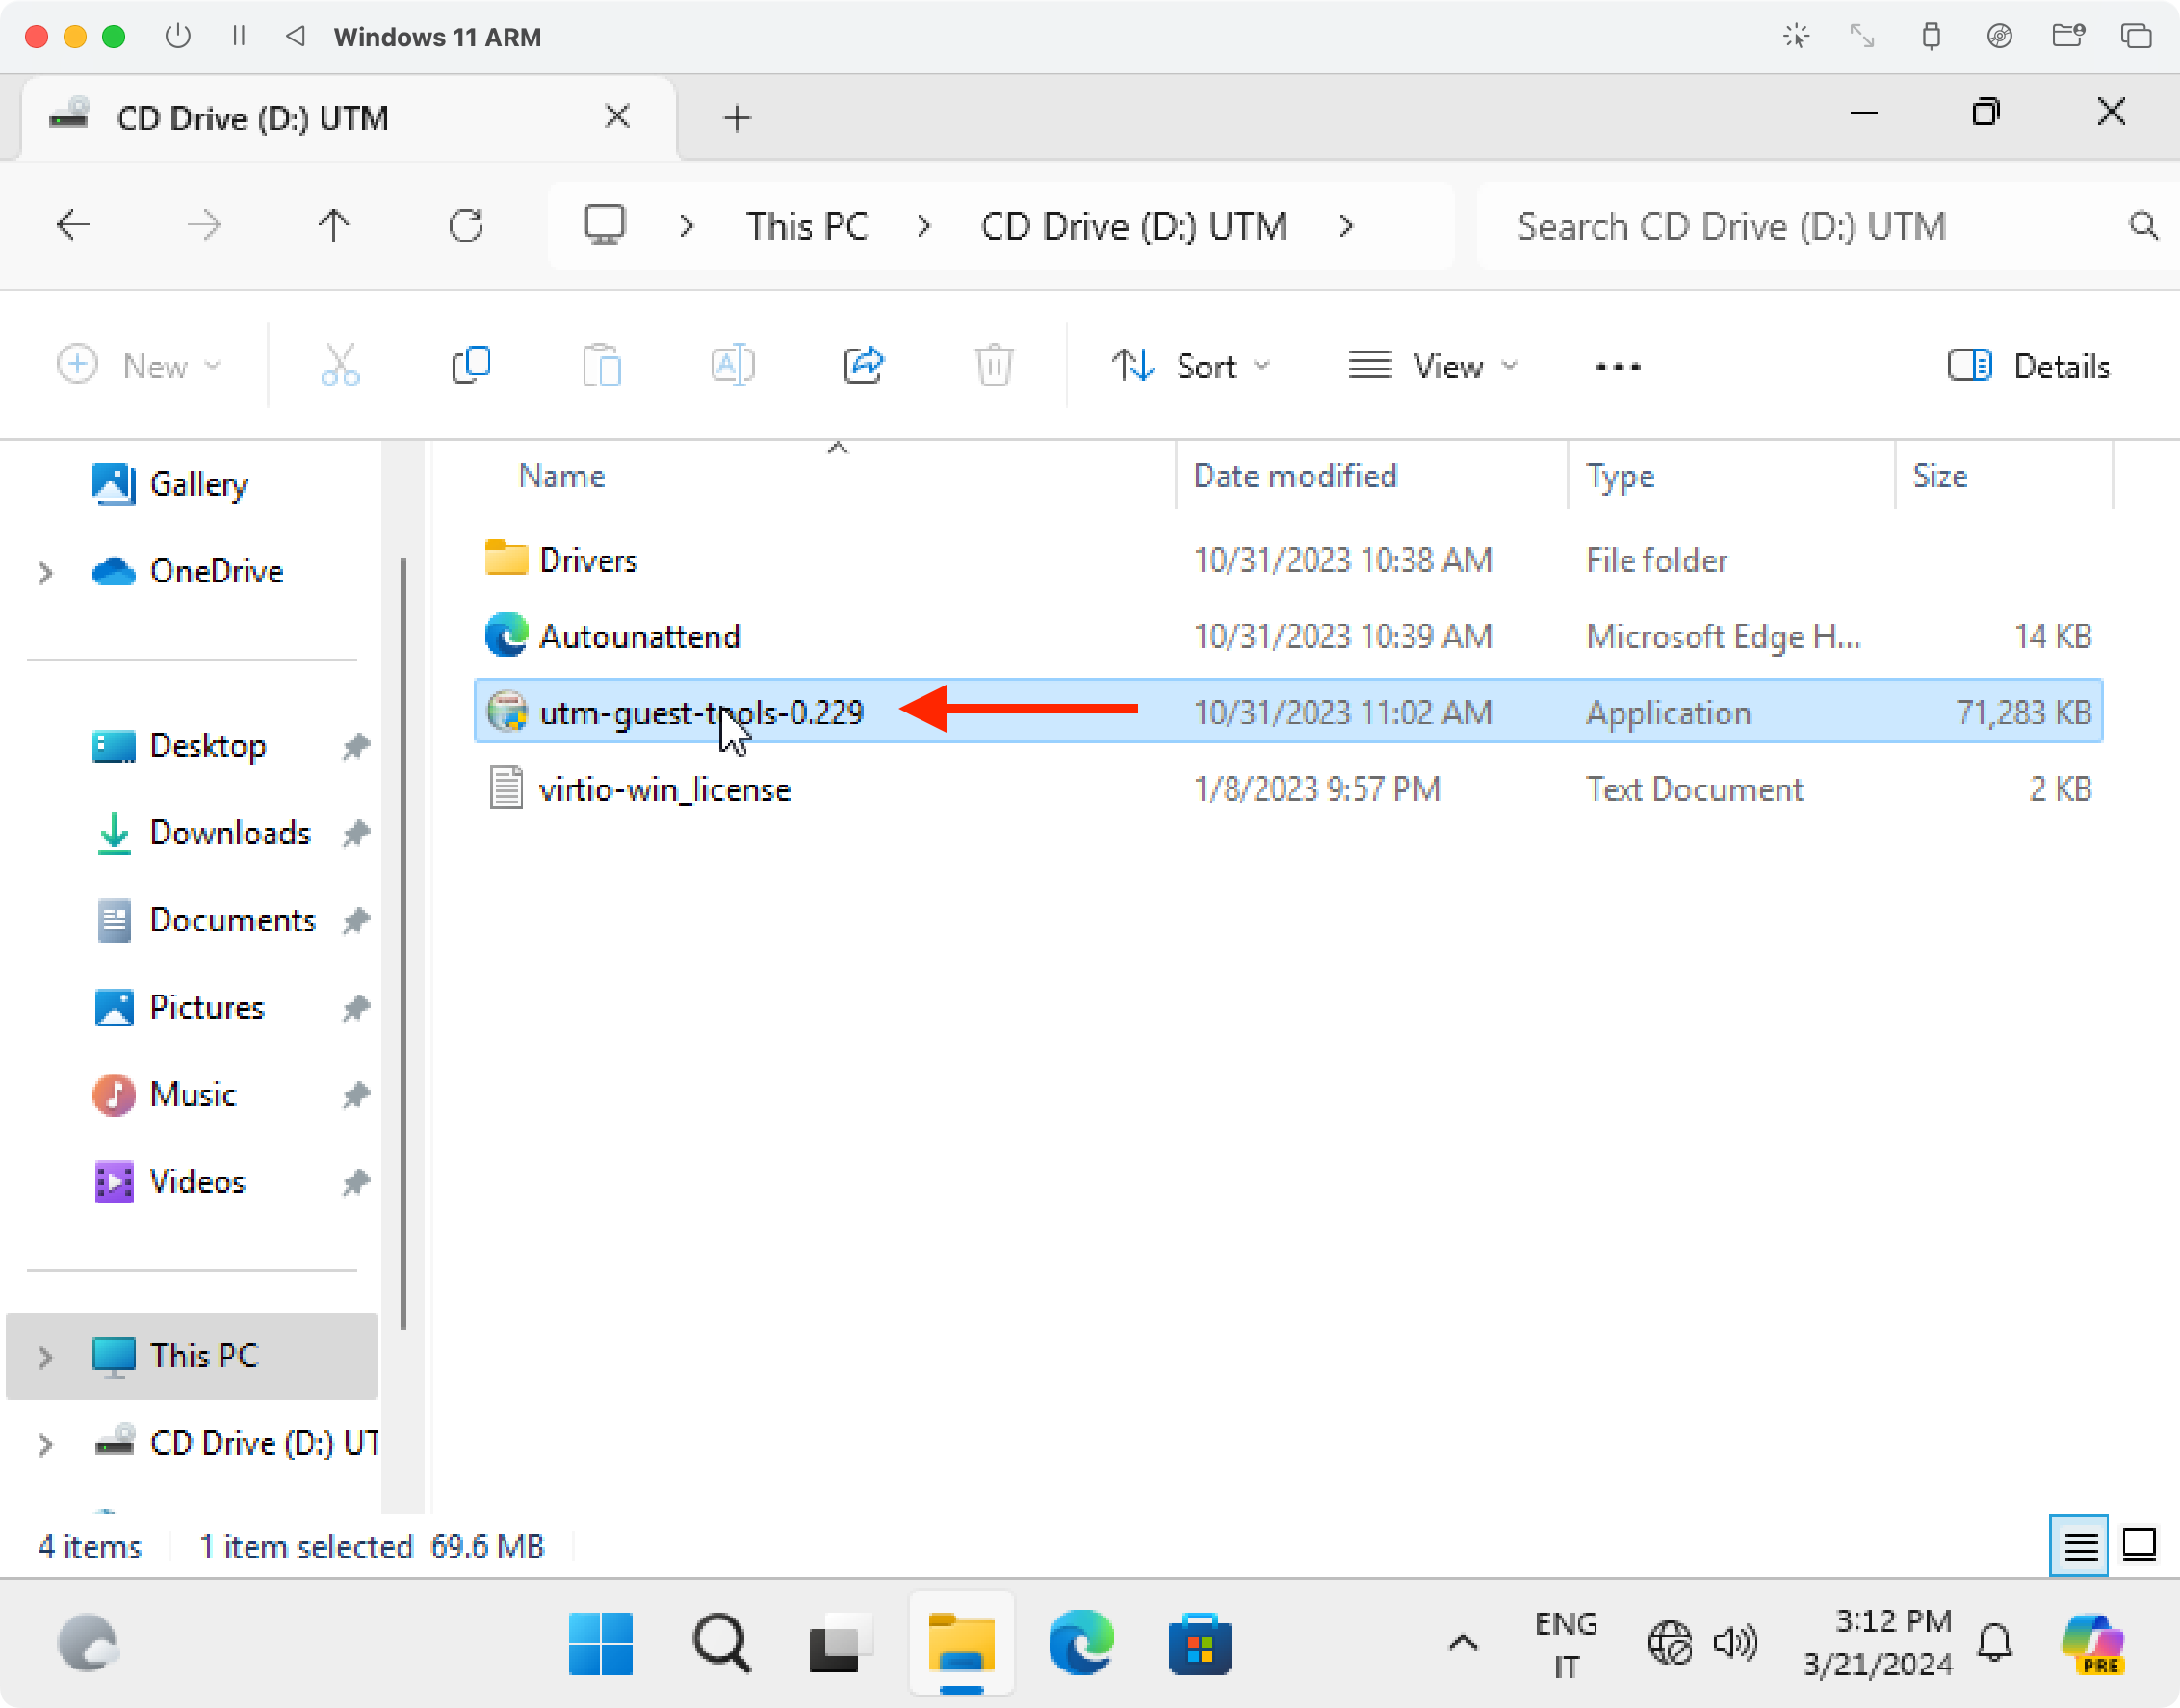Screen dimensions: 2180x1708
Task: Expand chevron after This PC in address bar
Action: point(924,227)
